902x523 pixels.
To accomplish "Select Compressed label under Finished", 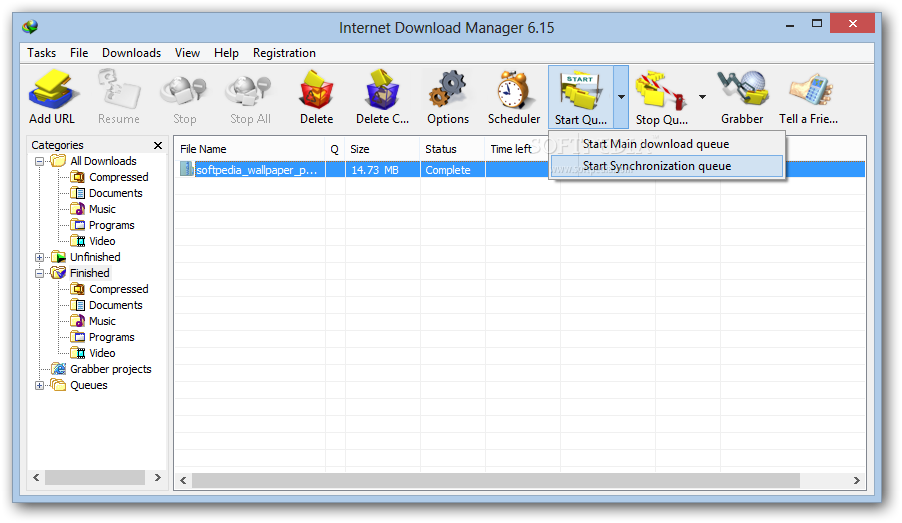I will [119, 289].
